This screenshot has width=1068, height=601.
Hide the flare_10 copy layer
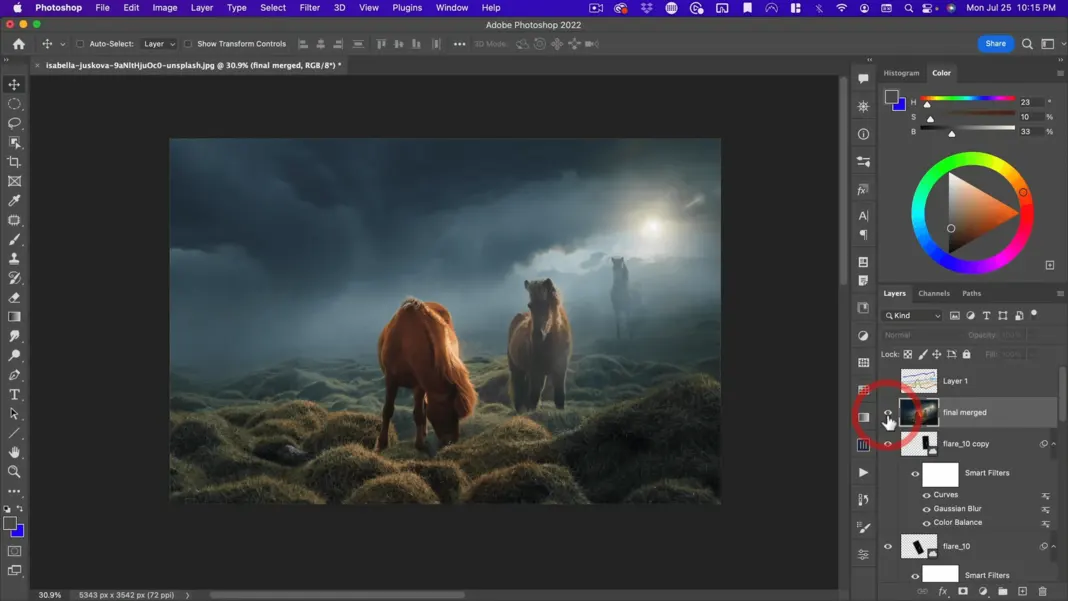887,444
